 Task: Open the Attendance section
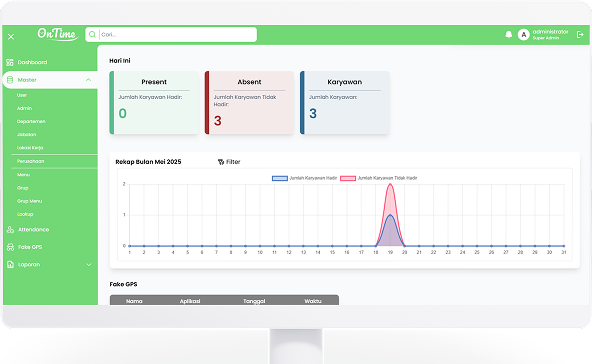tap(33, 230)
